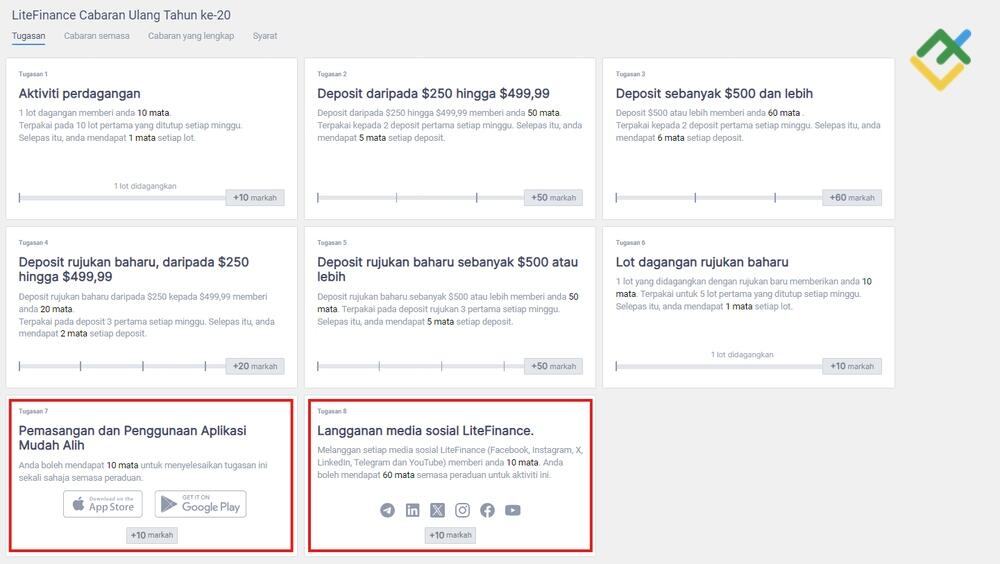The width and height of the screenshot is (1000, 564).
Task: Click progress bar in Aktiviti perdagangan card
Action: click(122, 198)
